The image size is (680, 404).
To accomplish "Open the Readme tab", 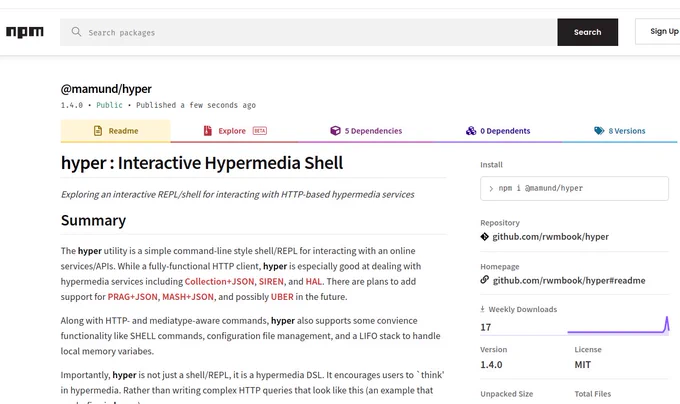I will [116, 130].
